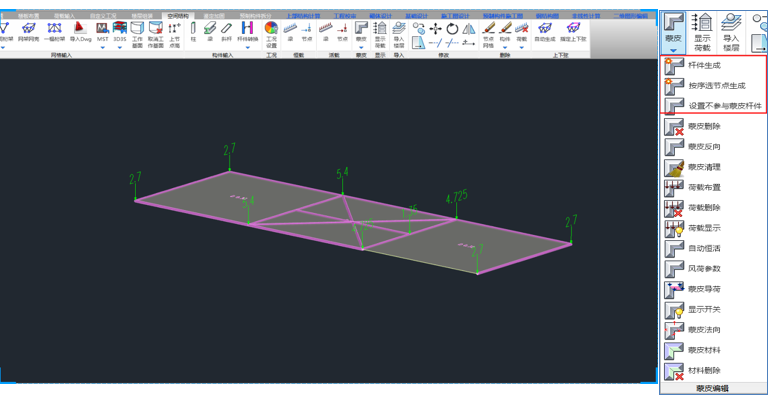
Task: Choose 蒙皮删除 to delete skin
Action: pyautogui.click(x=713, y=126)
